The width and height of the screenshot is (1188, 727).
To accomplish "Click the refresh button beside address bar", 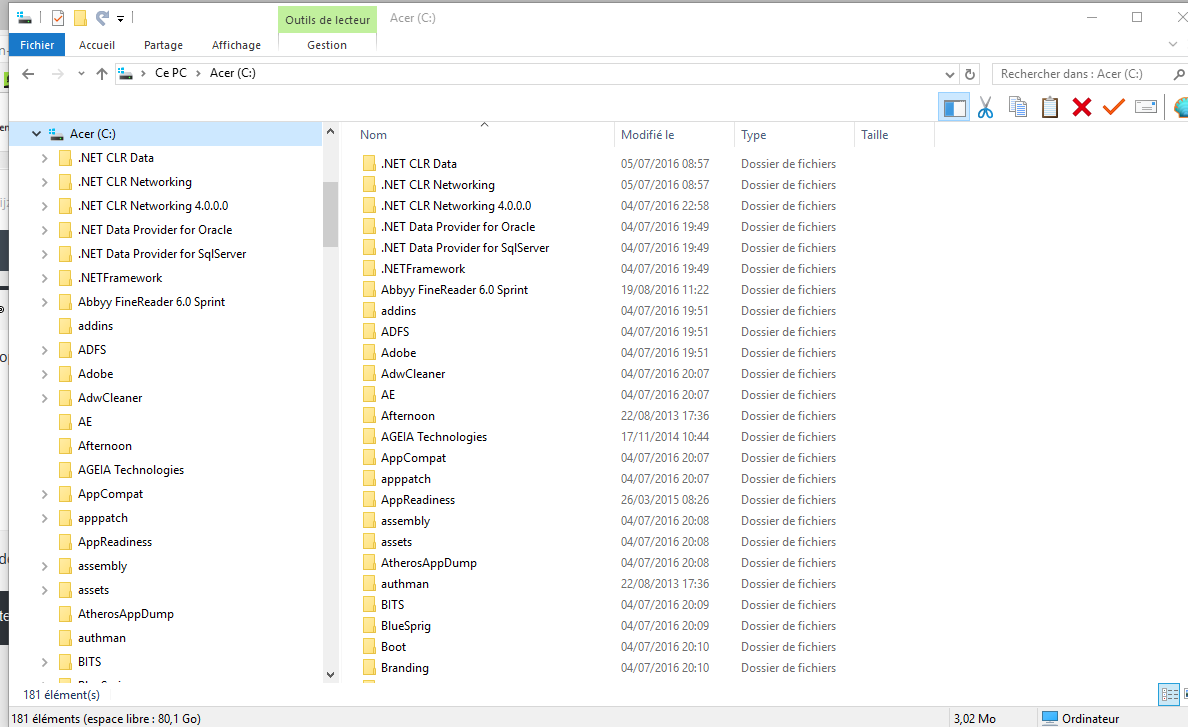I will tap(970, 74).
